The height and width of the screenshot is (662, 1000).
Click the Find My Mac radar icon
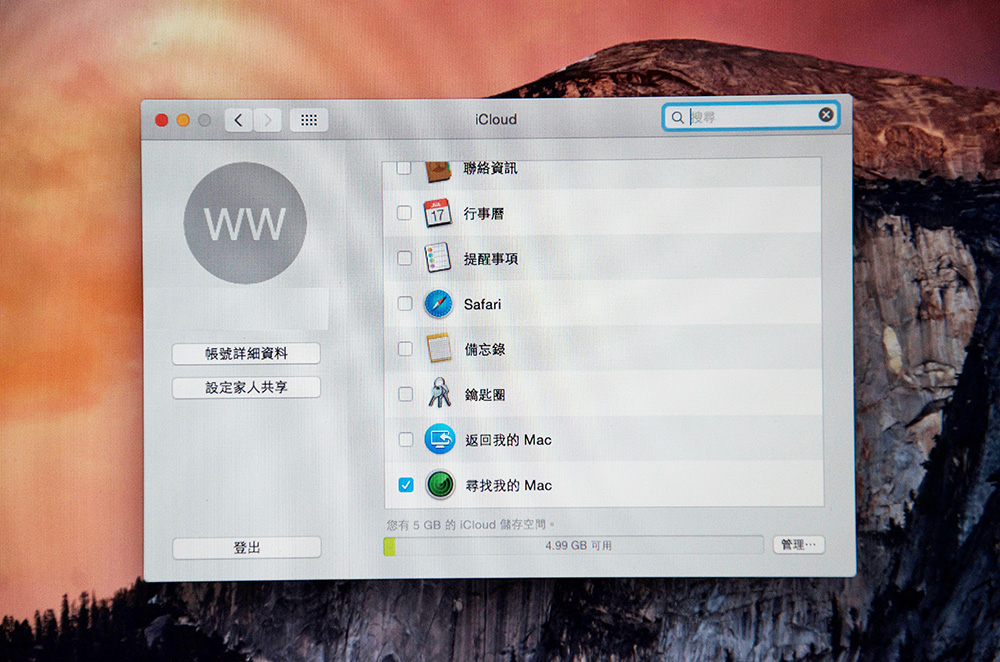coord(440,485)
